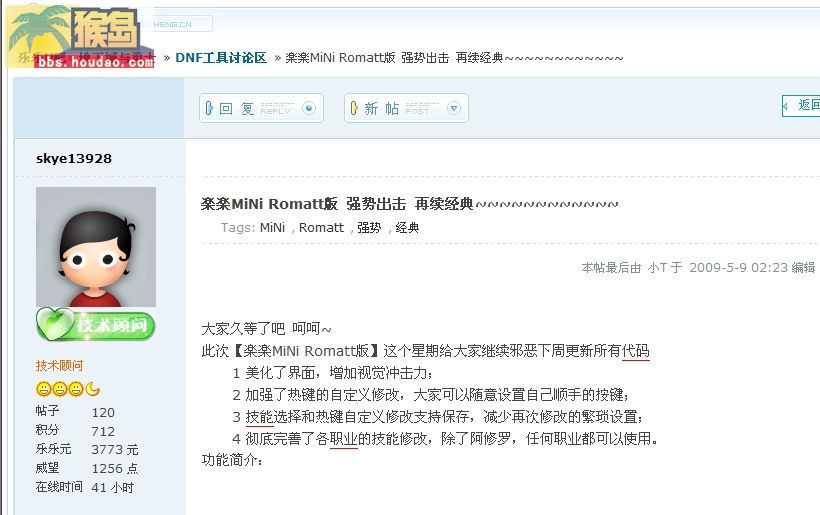Open the DNF工具讨论区 breadcrumb link

pos(221,58)
